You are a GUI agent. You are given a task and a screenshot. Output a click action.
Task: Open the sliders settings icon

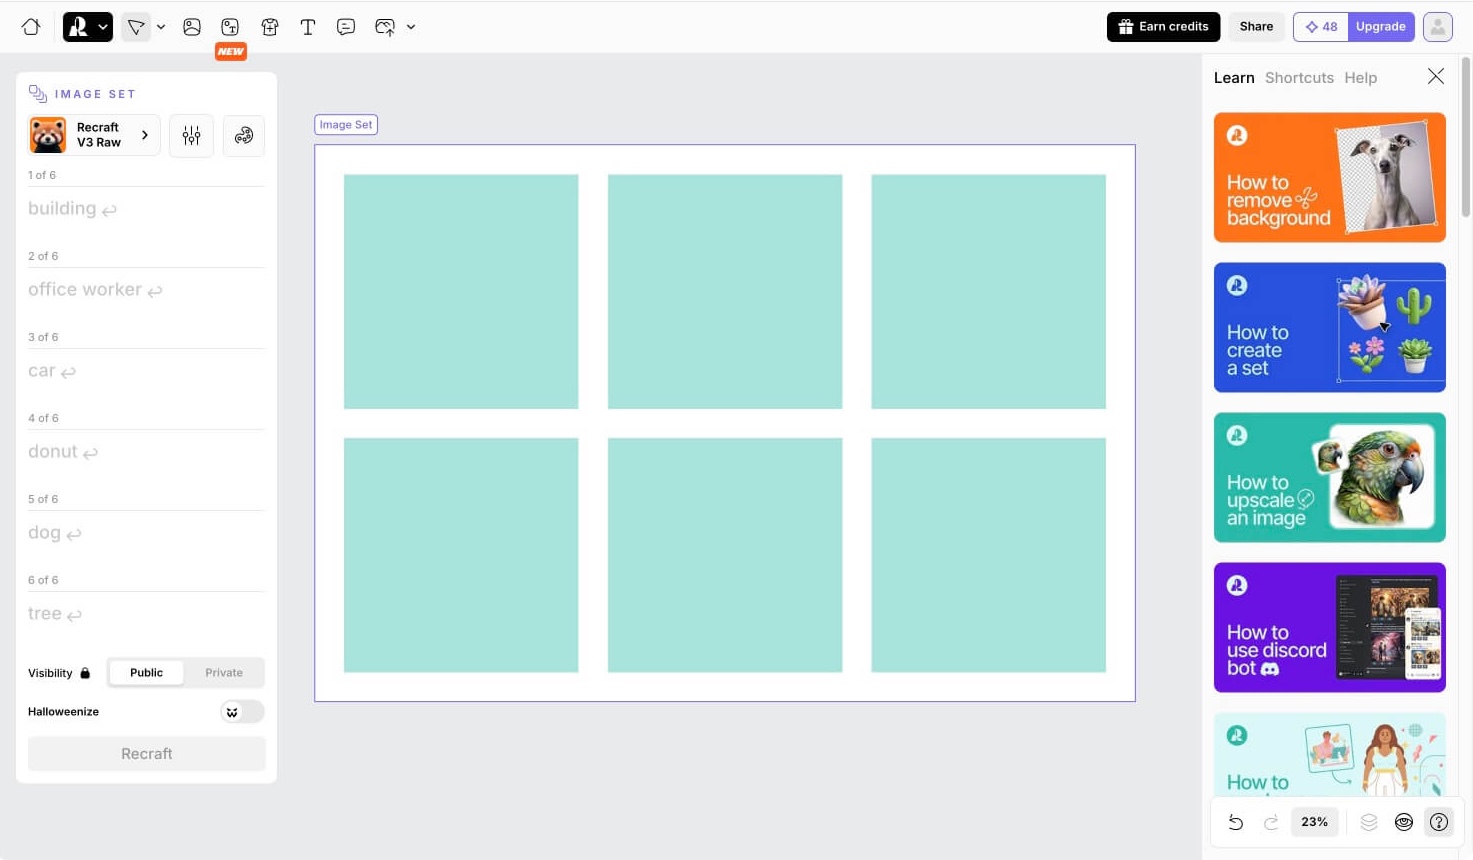(x=191, y=136)
